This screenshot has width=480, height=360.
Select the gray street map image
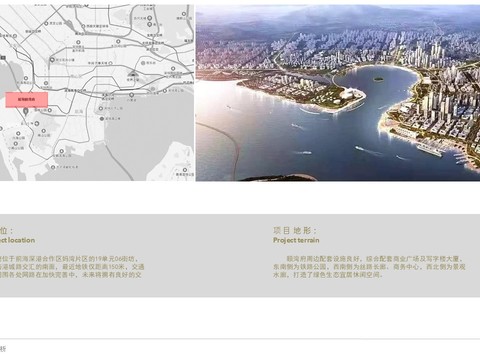tap(97, 93)
